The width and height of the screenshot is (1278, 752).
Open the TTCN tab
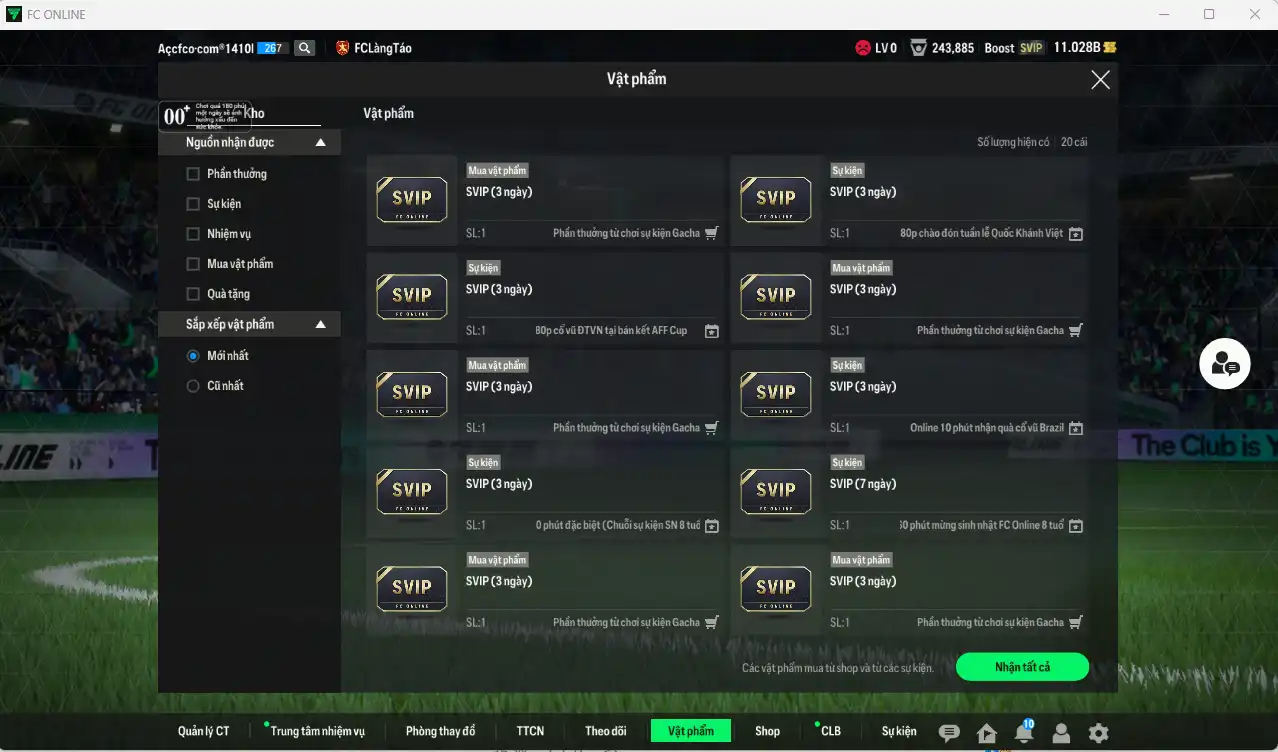530,731
